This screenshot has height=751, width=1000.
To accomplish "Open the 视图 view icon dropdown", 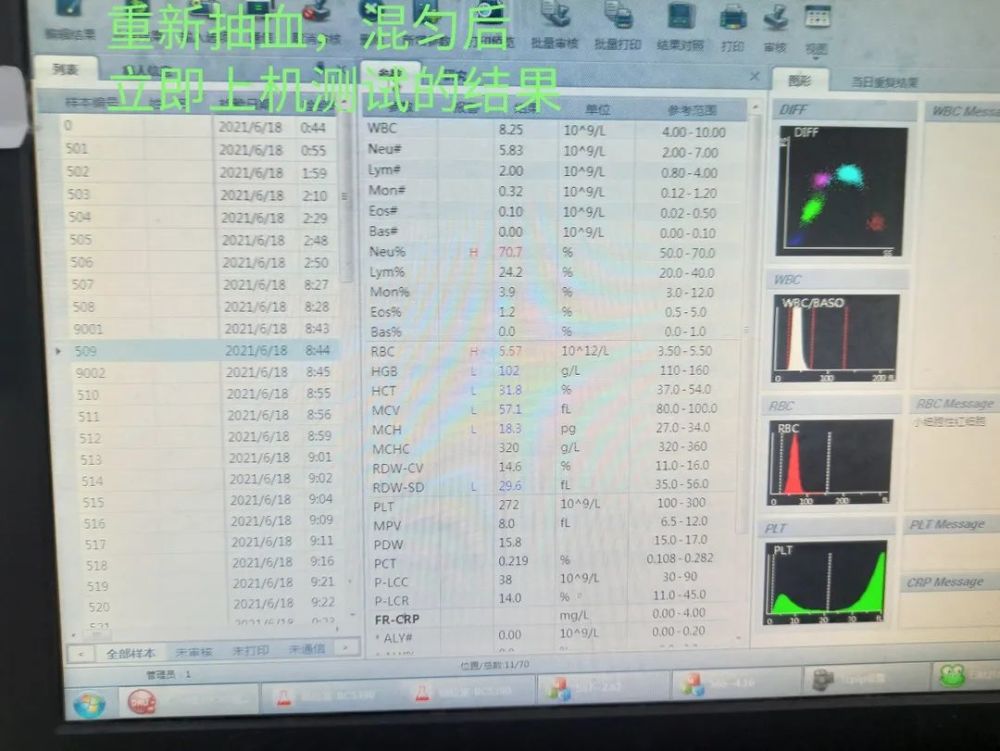I will 817,29.
